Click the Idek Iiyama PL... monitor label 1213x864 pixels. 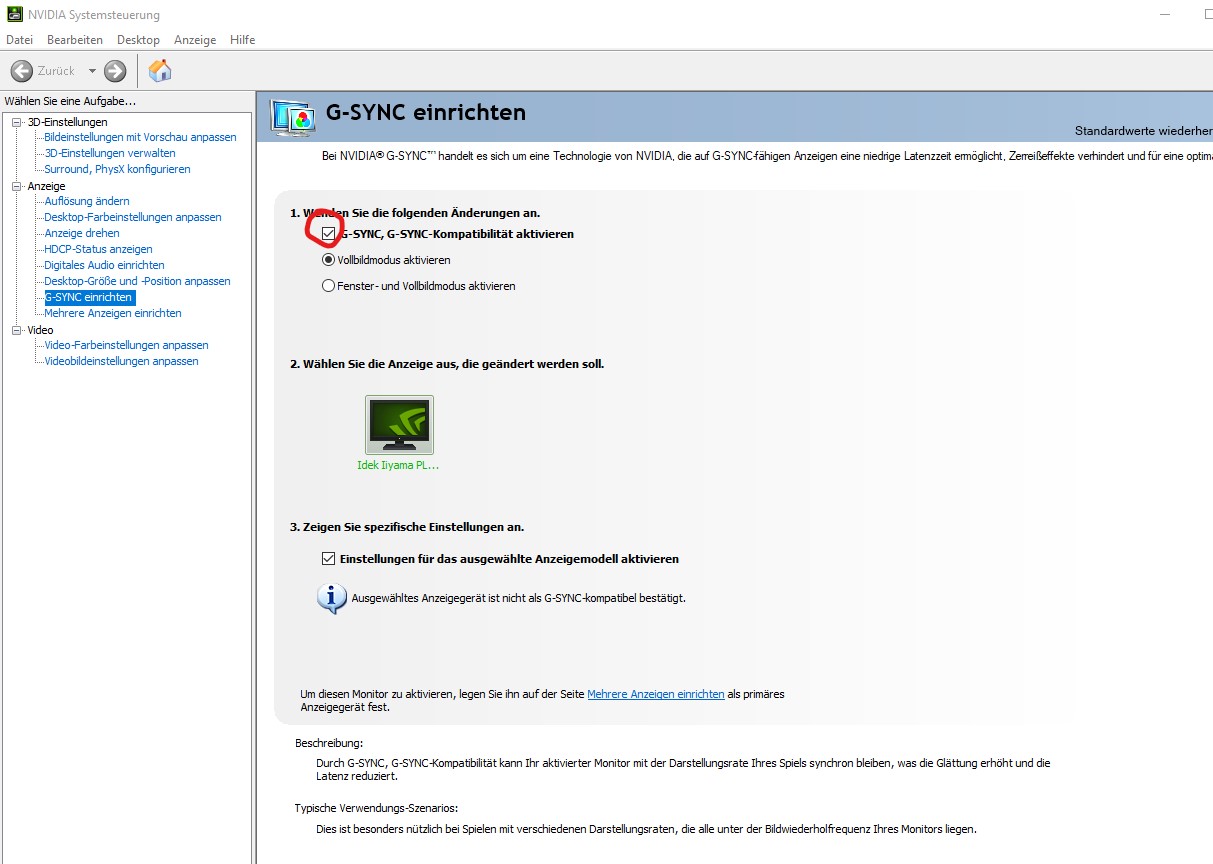pyautogui.click(x=398, y=465)
